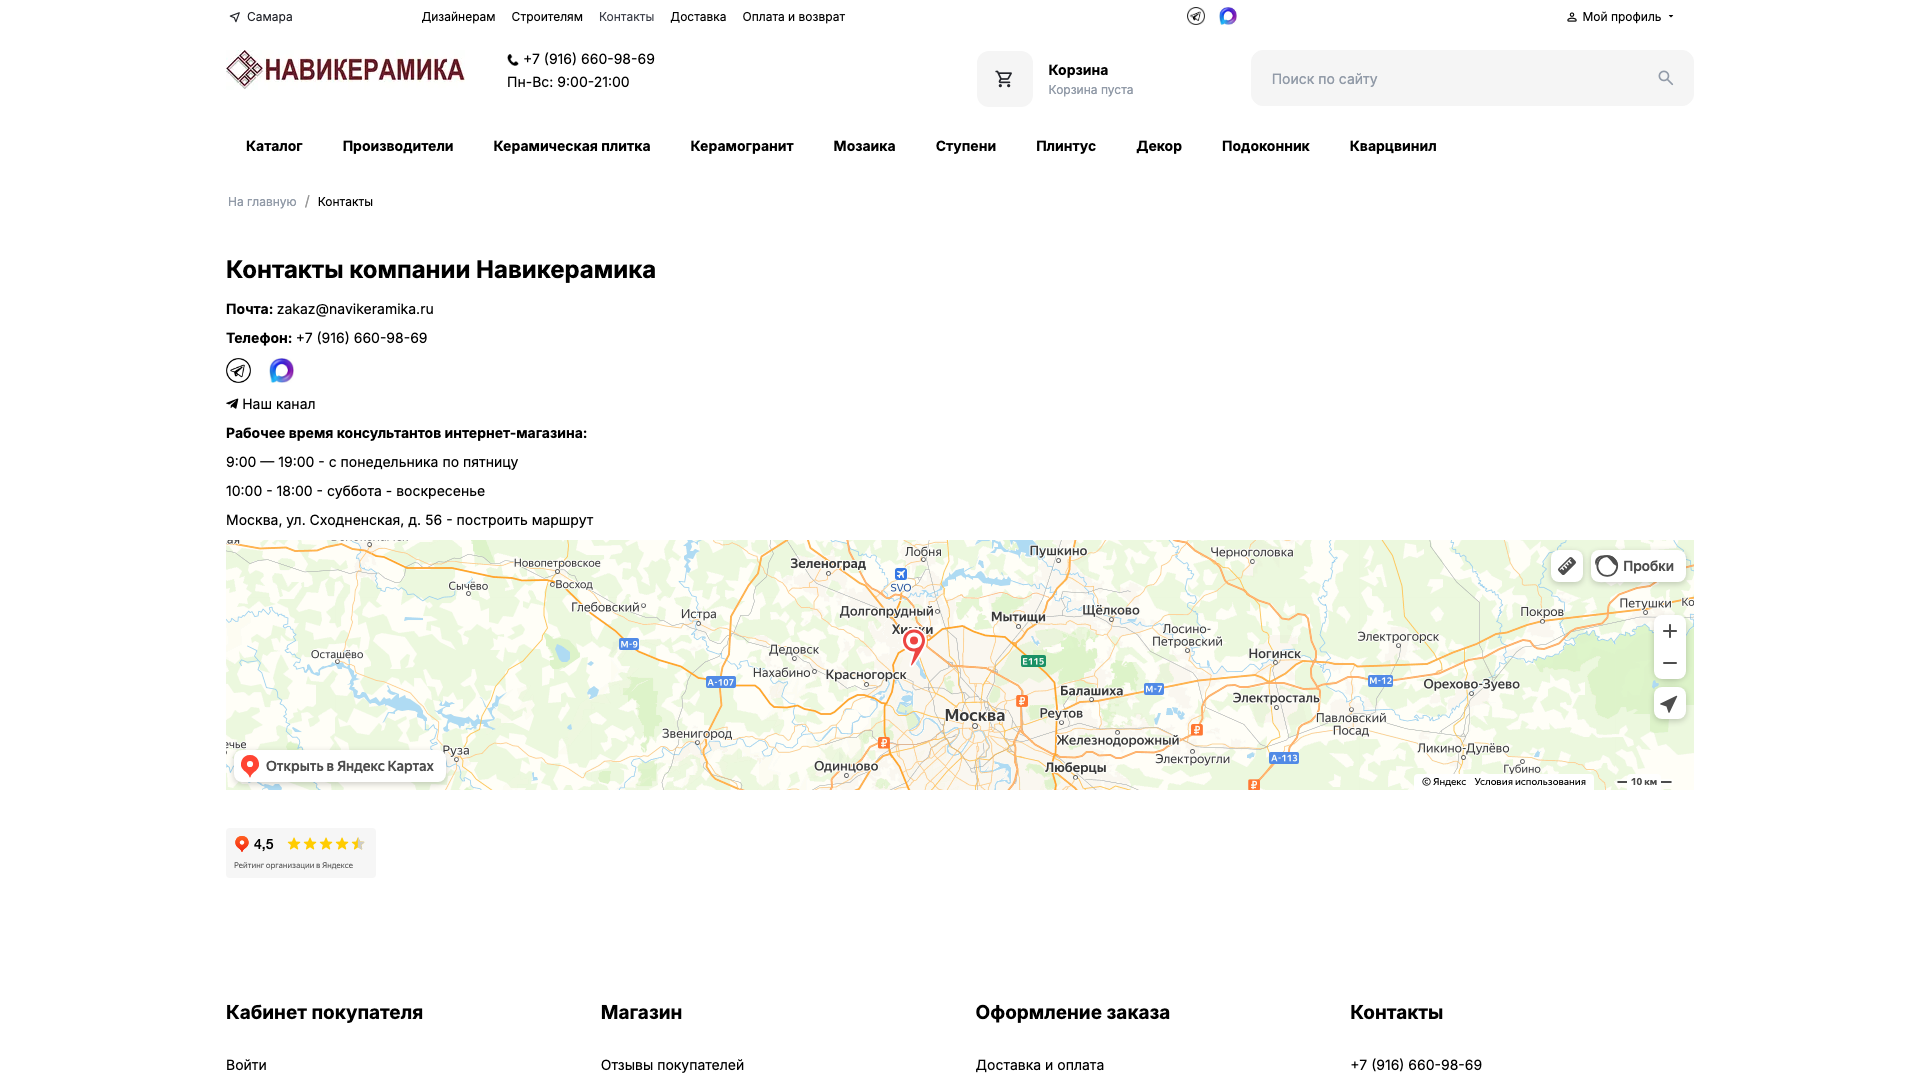
Task: Click the Телефон number in contacts section
Action: 362,338
